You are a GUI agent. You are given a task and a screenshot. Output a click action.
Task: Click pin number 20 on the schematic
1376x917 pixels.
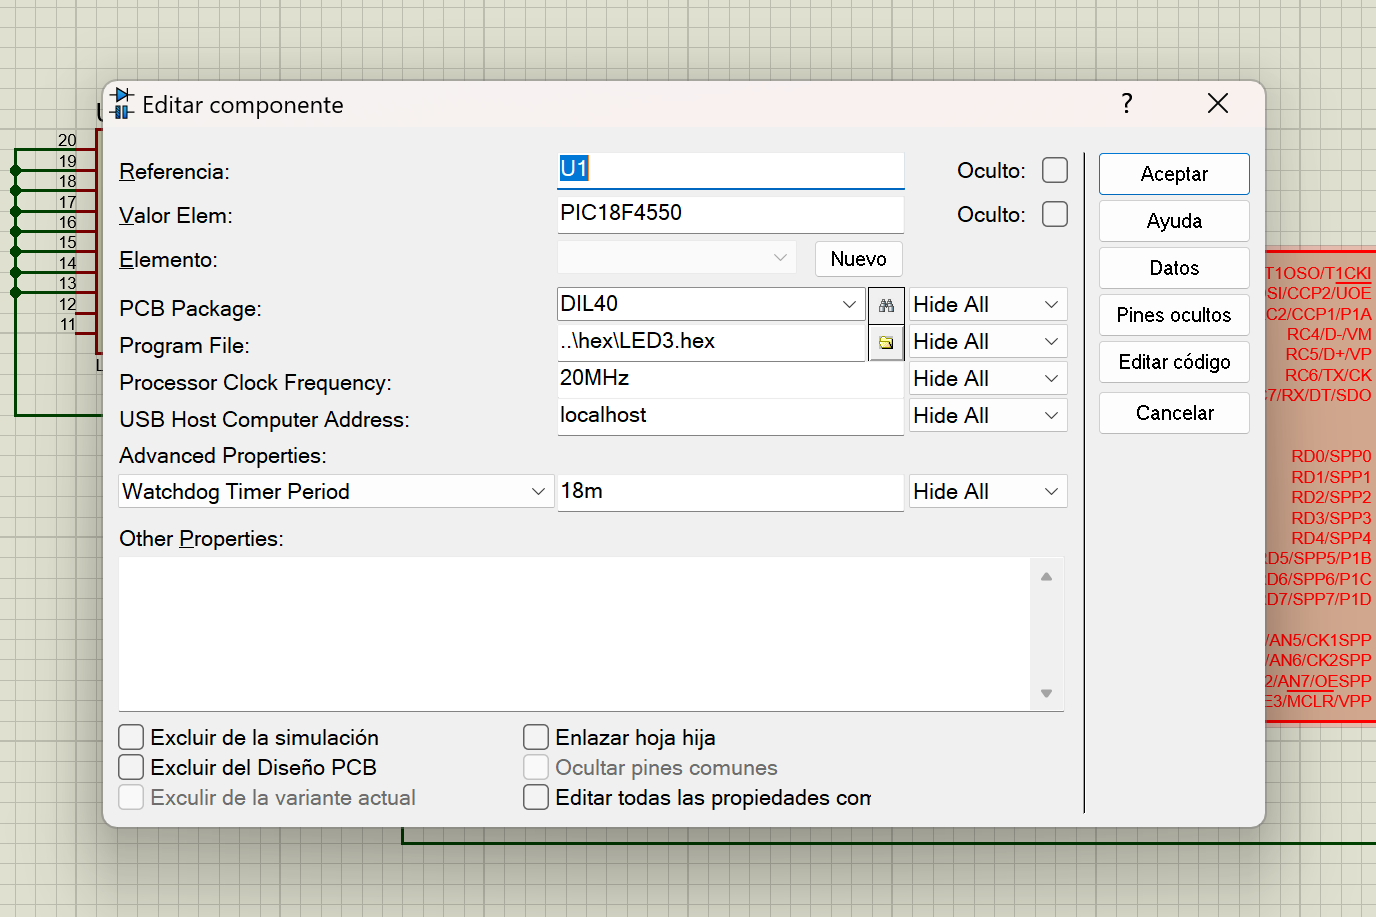click(x=67, y=140)
